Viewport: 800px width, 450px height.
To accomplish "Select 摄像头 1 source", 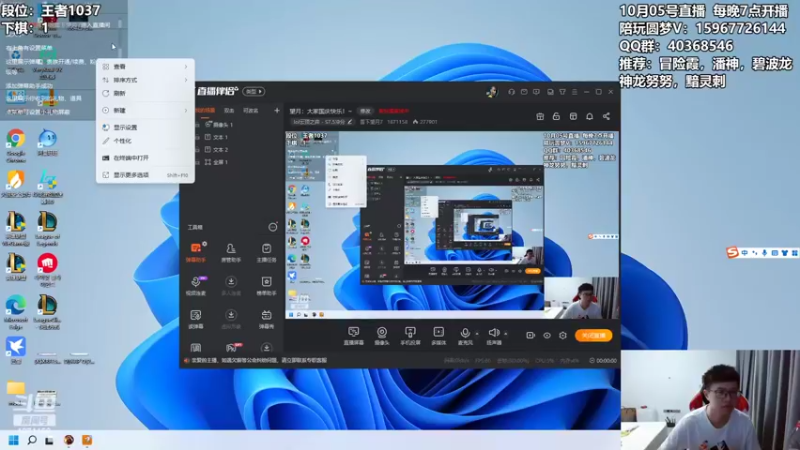I will point(219,124).
